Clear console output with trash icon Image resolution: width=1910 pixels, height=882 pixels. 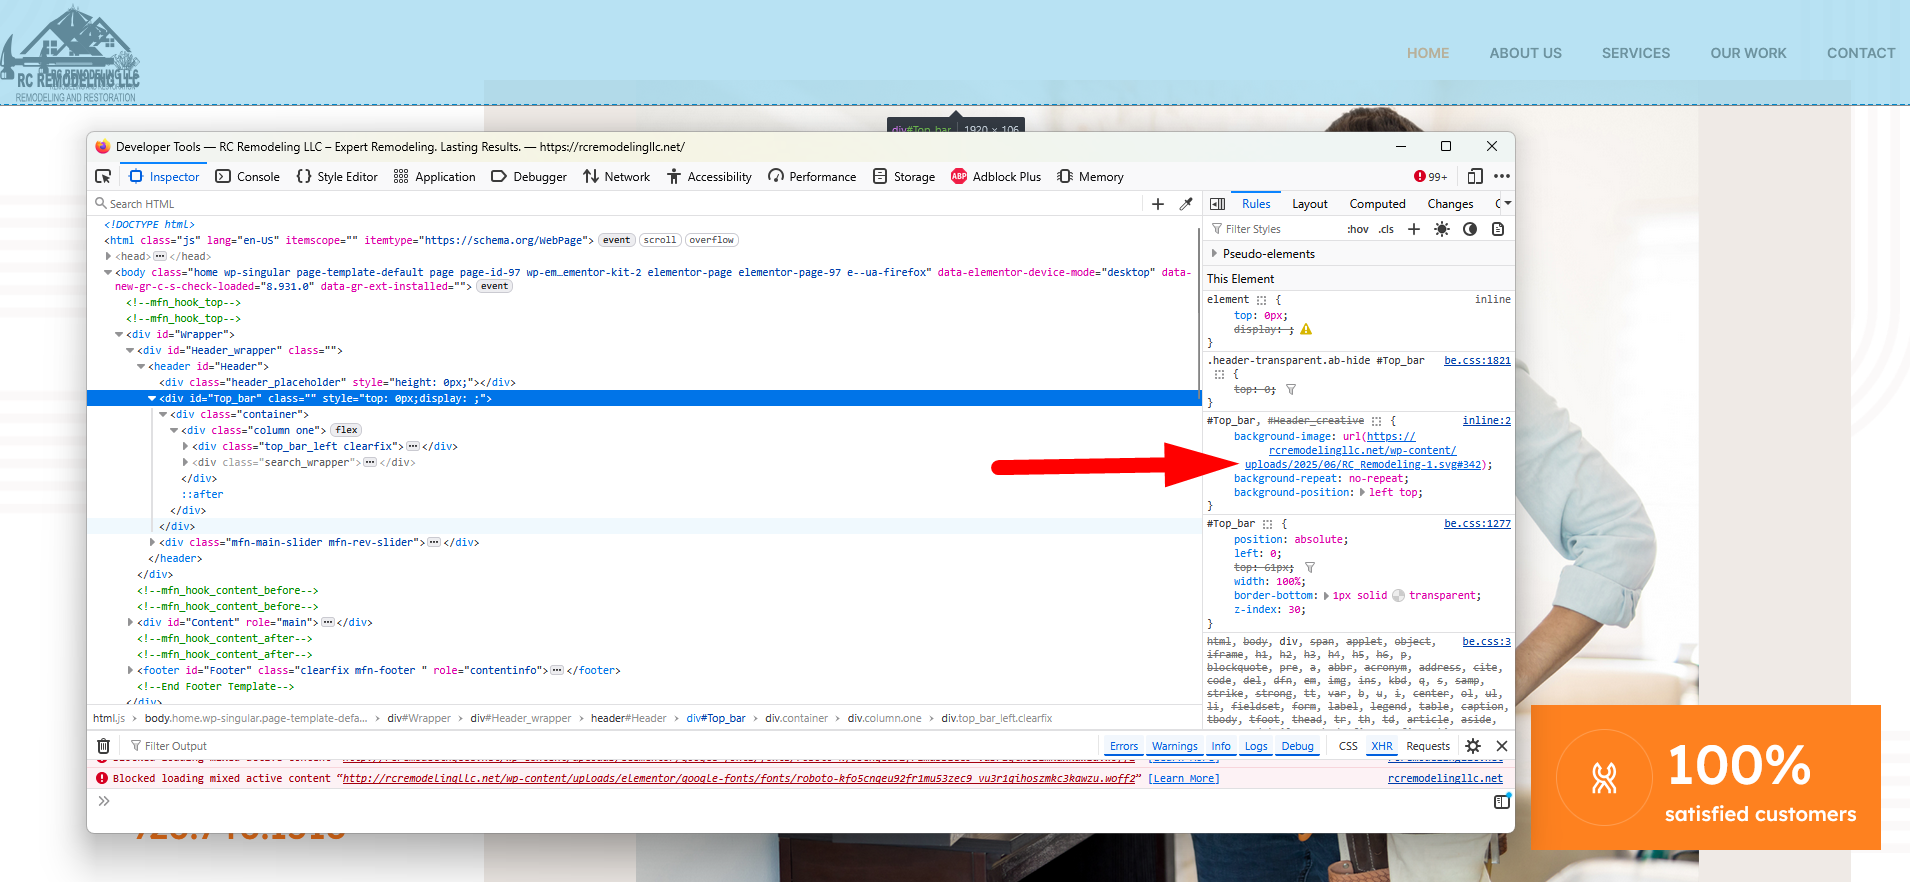pos(103,746)
